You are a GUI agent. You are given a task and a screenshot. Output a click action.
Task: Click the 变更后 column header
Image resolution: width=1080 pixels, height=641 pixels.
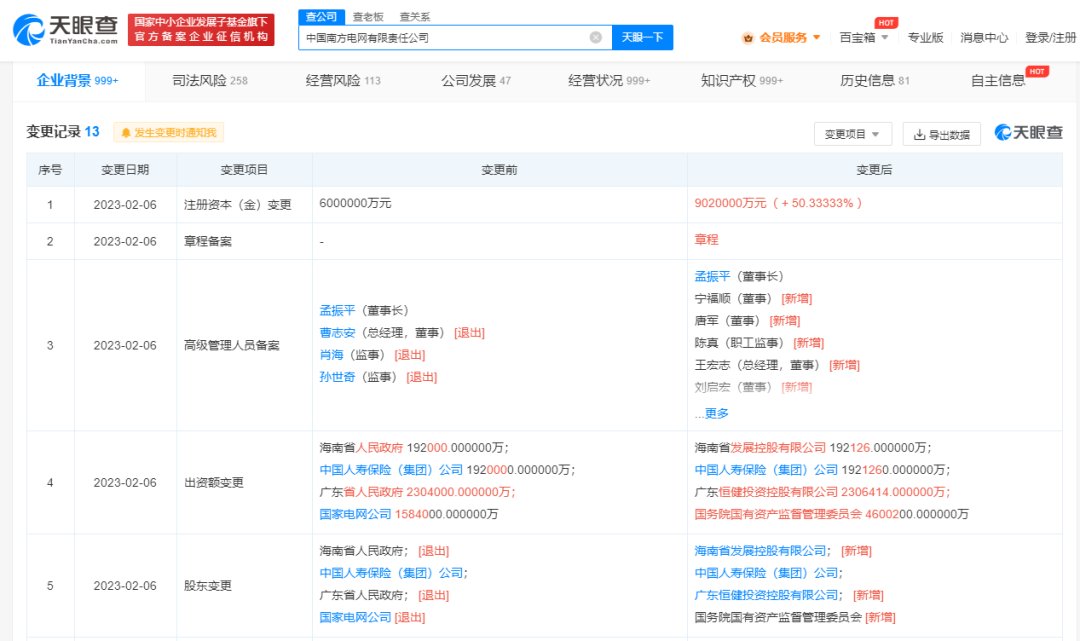pyautogui.click(x=874, y=169)
